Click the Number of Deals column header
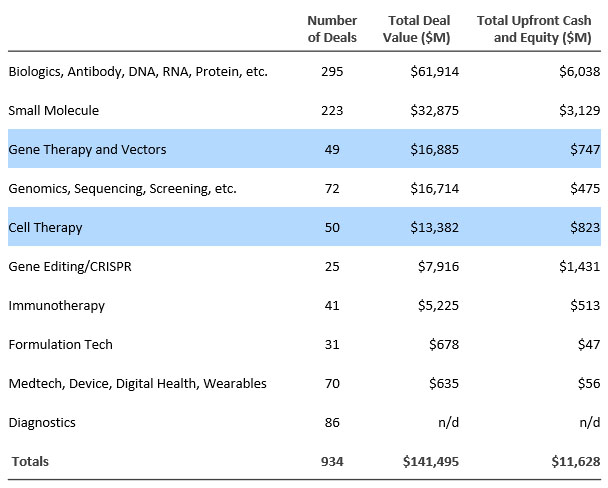The height and width of the screenshot is (488, 608). tap(332, 29)
